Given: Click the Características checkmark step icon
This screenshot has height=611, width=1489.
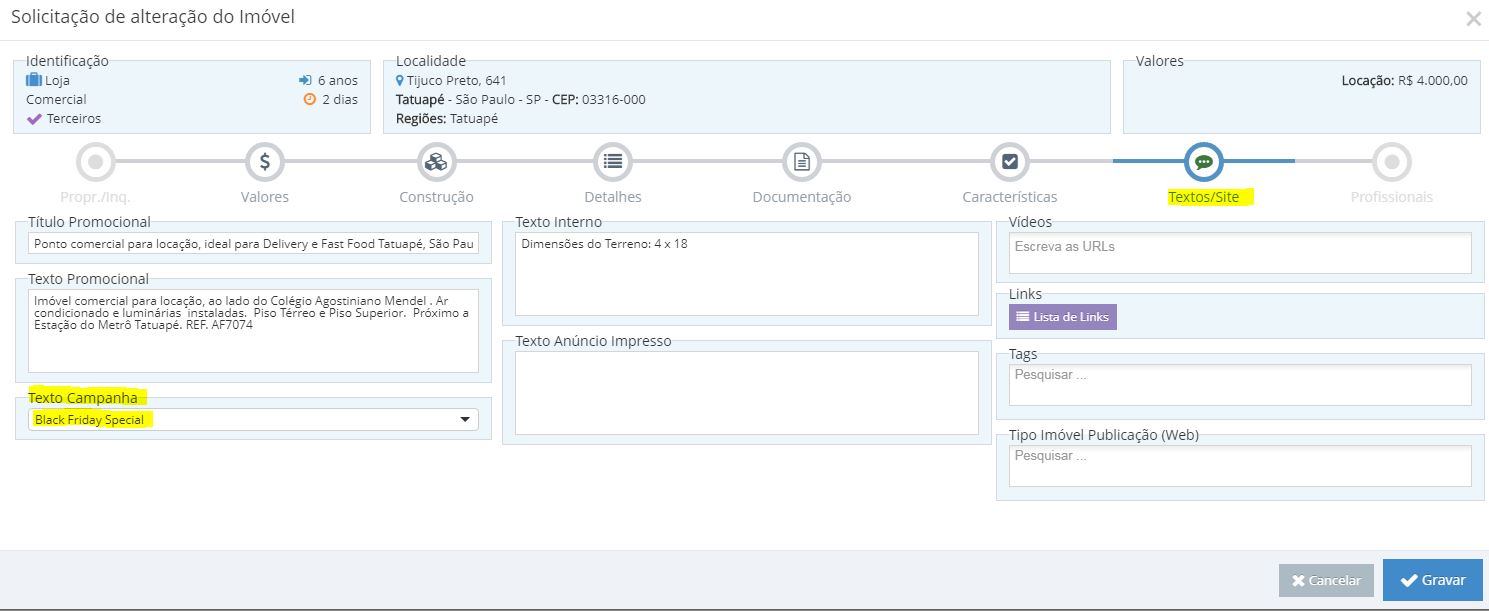Looking at the screenshot, I should (x=1009, y=161).
